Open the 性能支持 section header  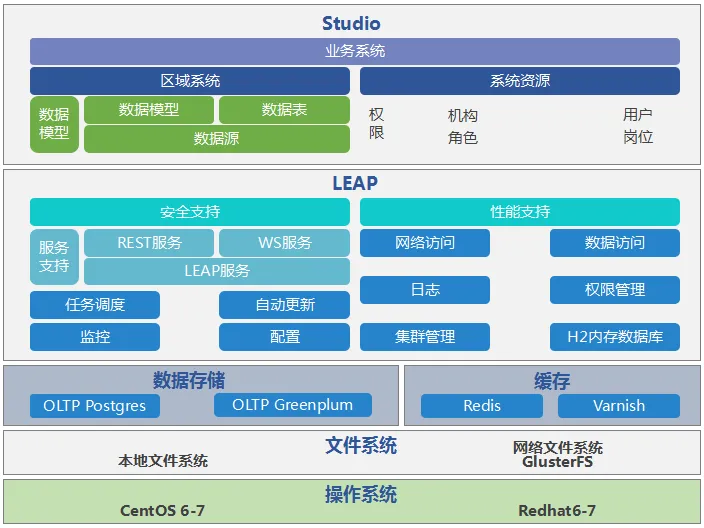pyautogui.click(x=519, y=212)
